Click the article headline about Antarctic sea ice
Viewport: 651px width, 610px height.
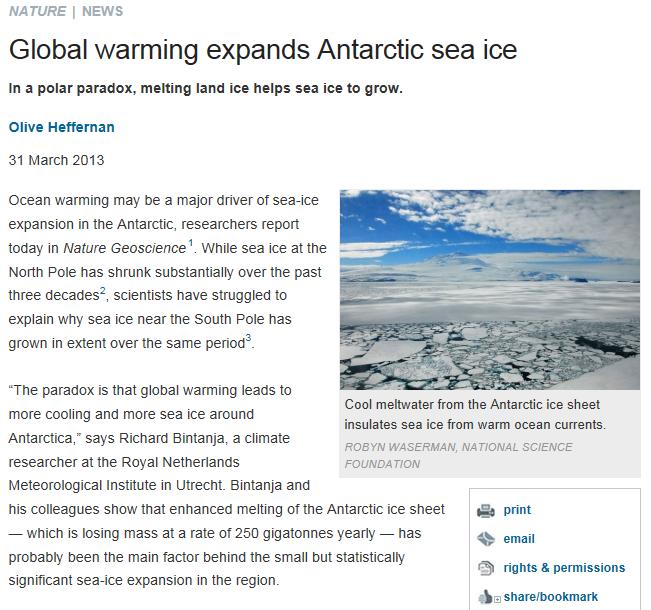coord(264,51)
